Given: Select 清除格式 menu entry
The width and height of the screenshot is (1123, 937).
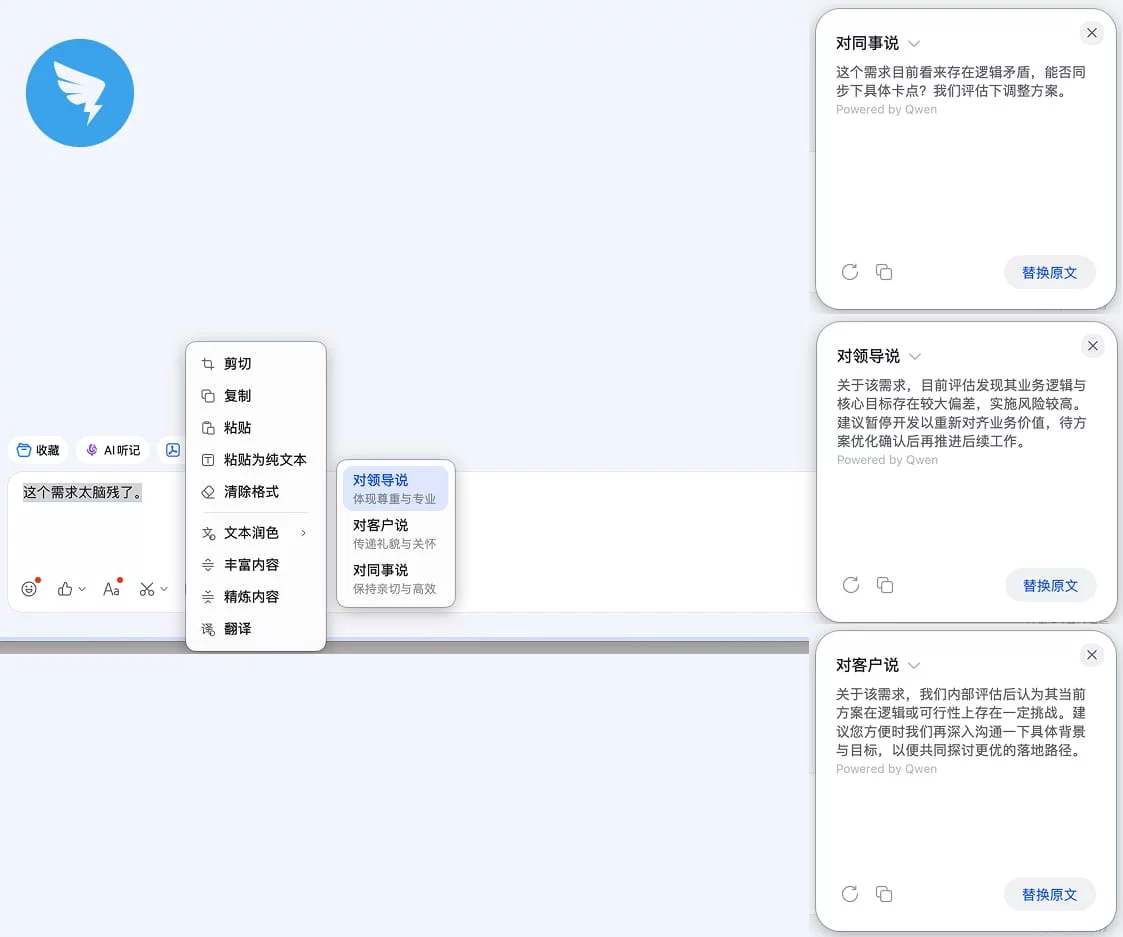Looking at the screenshot, I should click(x=256, y=491).
